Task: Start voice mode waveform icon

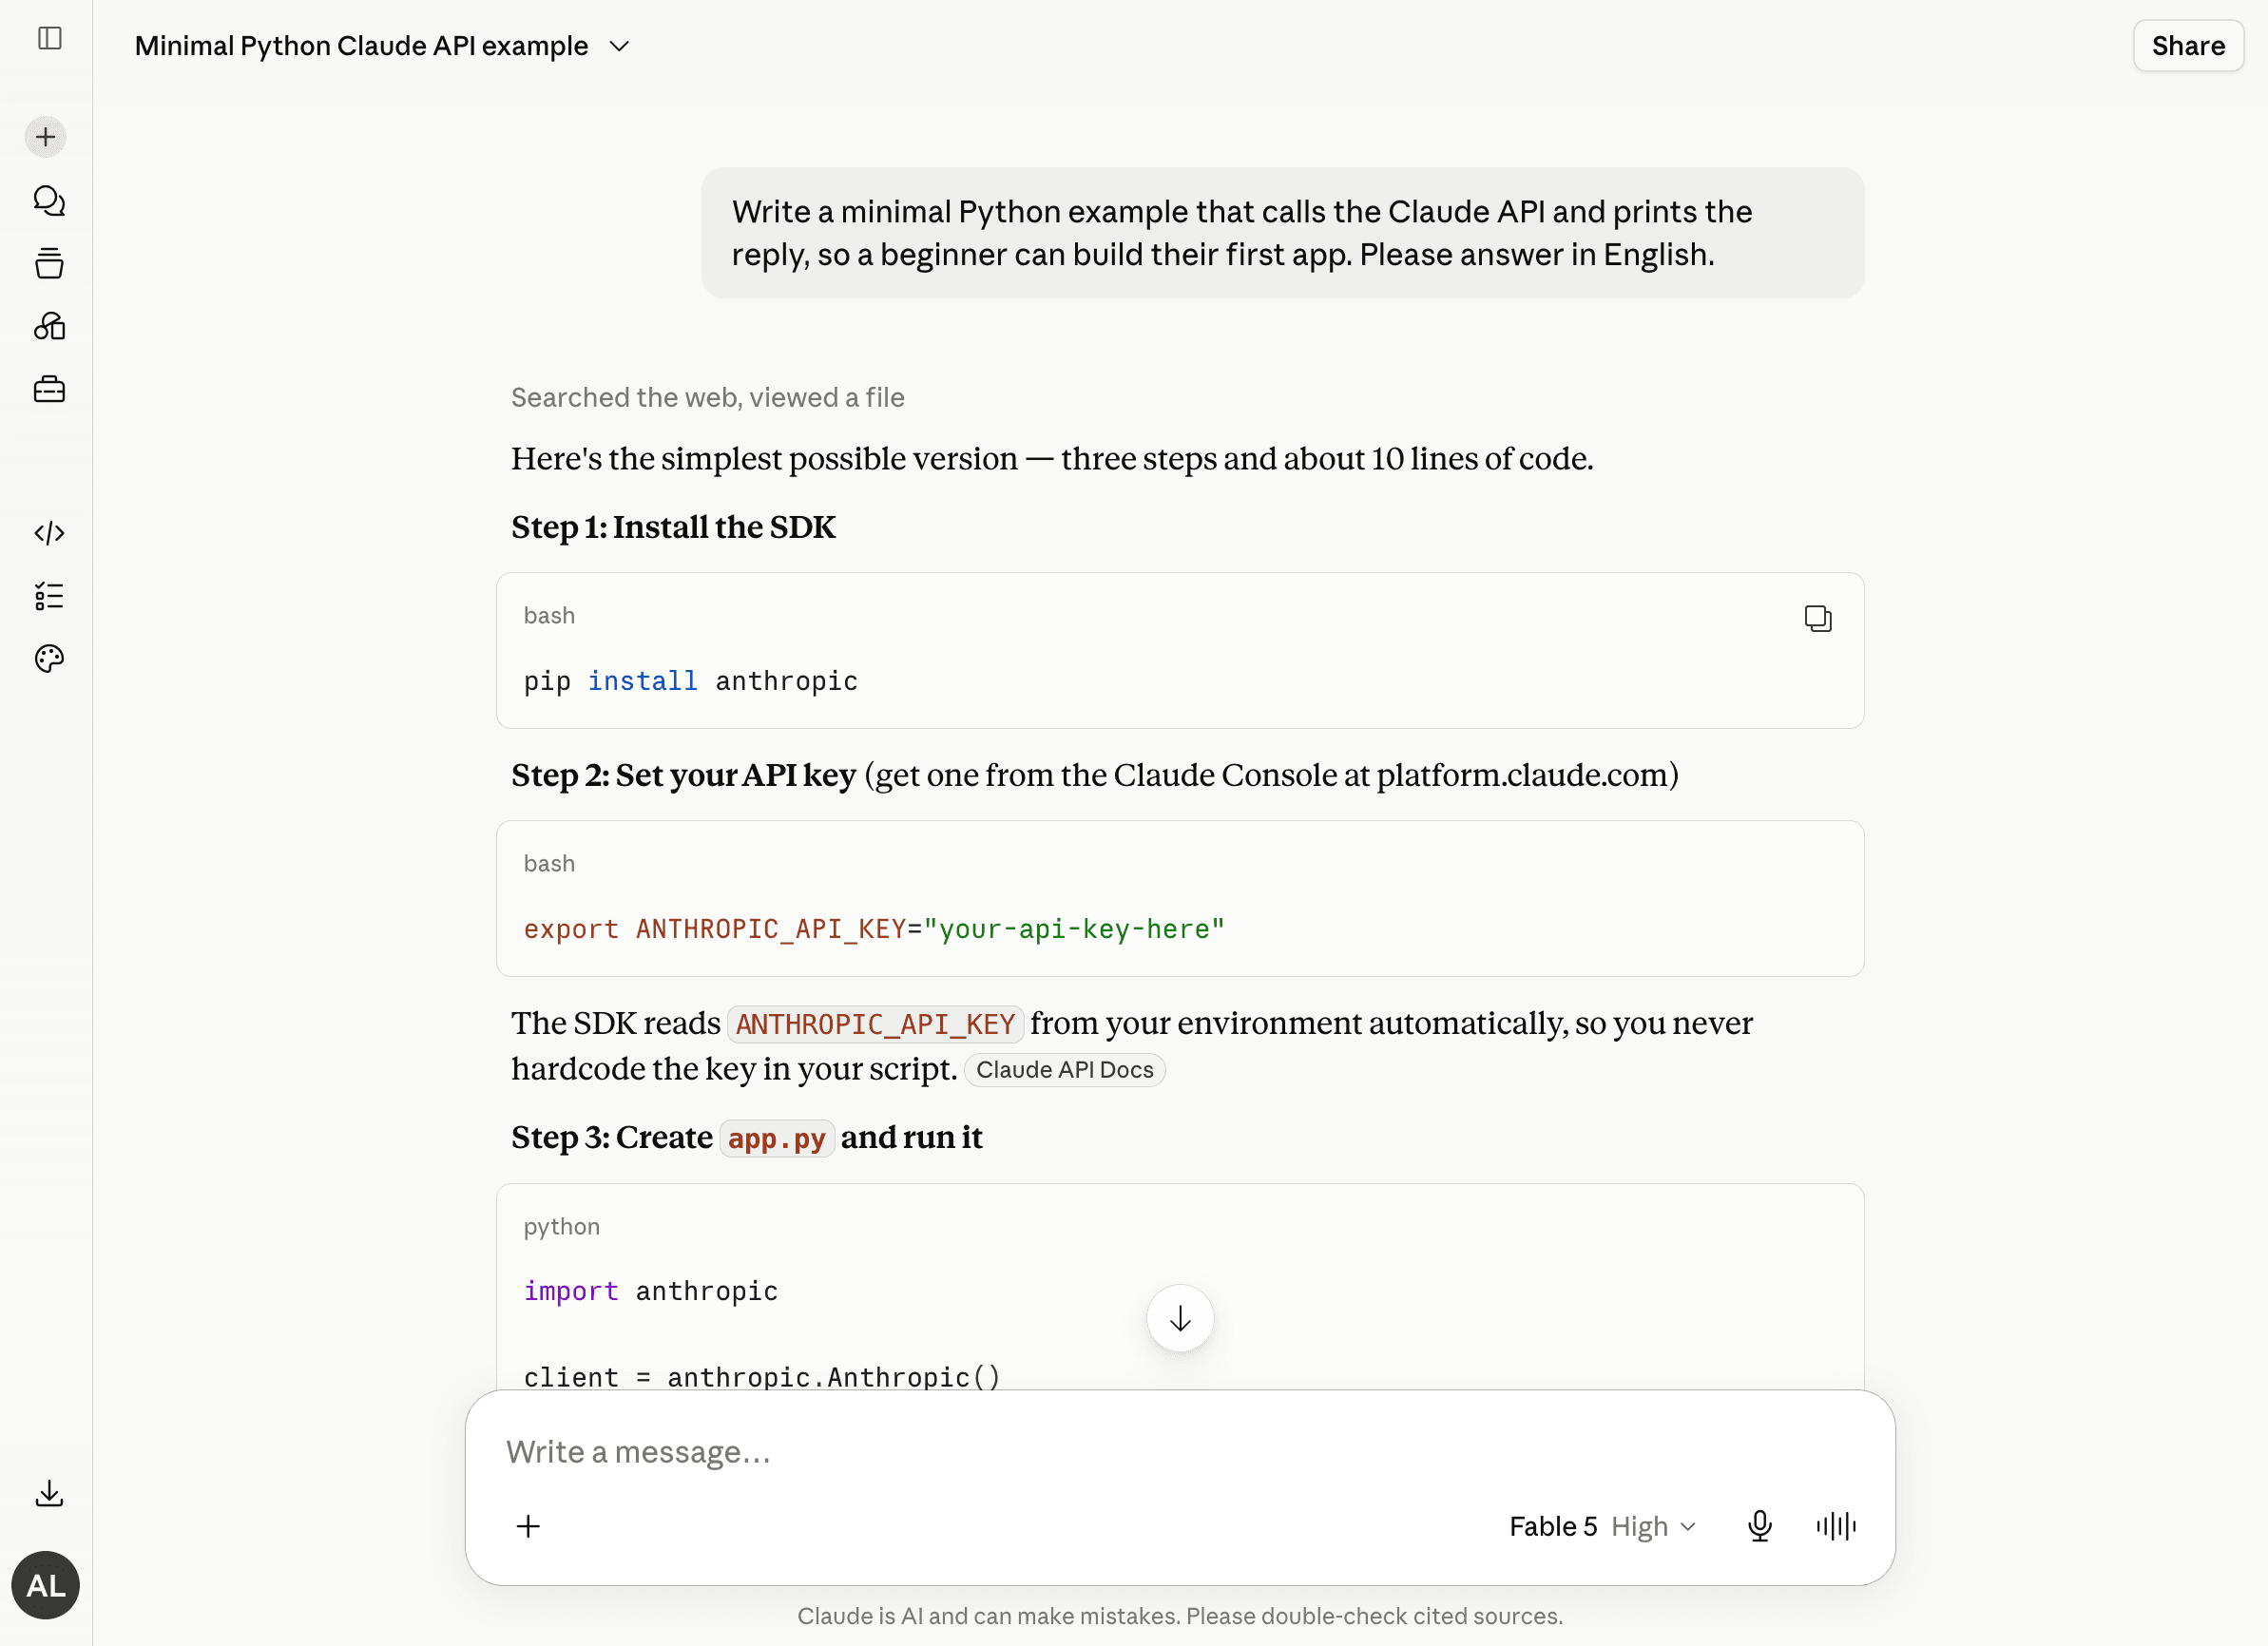Action: point(1836,1526)
